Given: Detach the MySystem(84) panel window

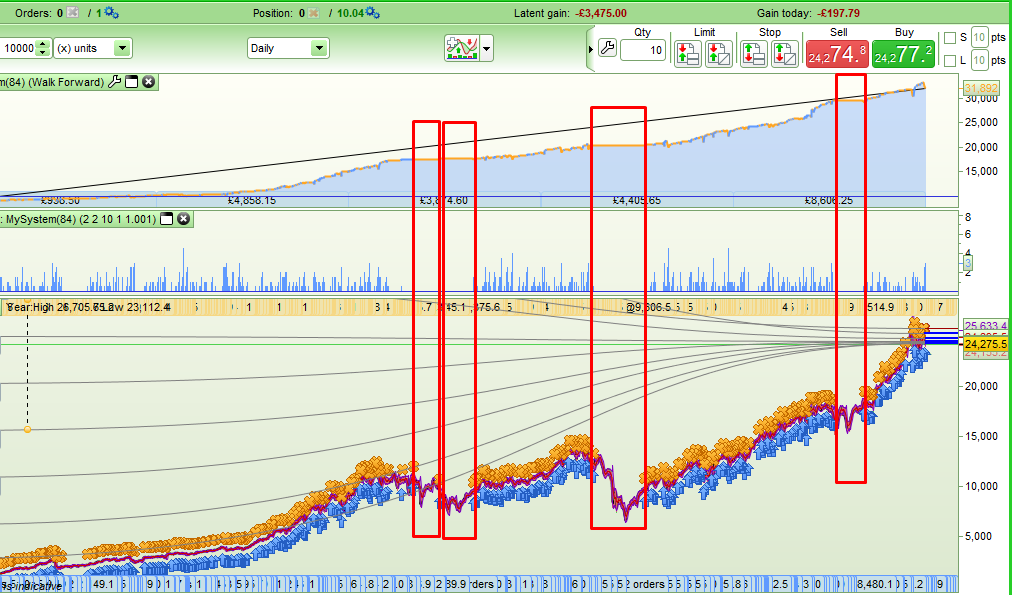Looking at the screenshot, I should click(x=166, y=218).
